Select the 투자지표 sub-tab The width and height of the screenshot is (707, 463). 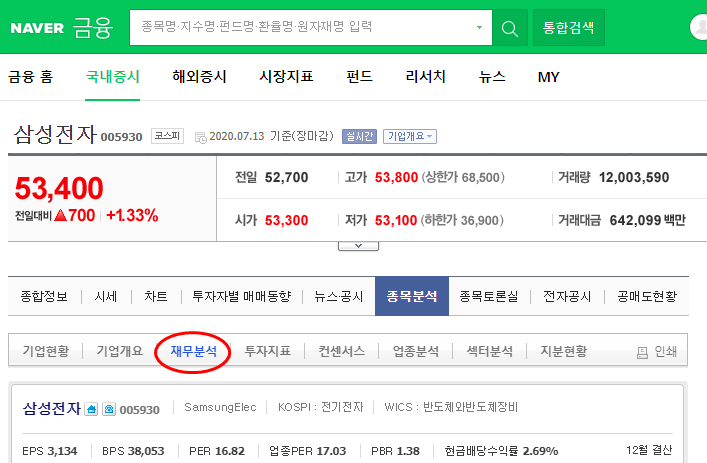[267, 351]
